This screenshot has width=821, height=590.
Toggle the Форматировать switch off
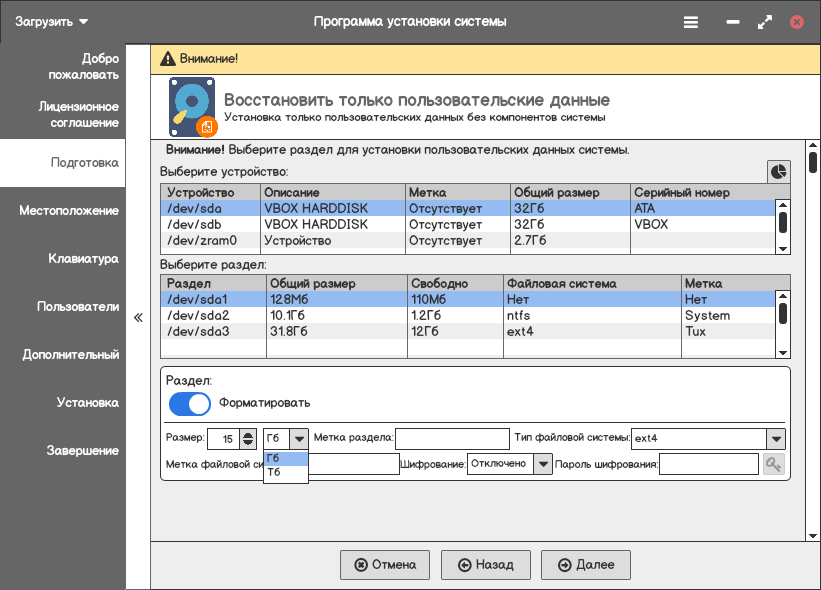pyautogui.click(x=189, y=403)
